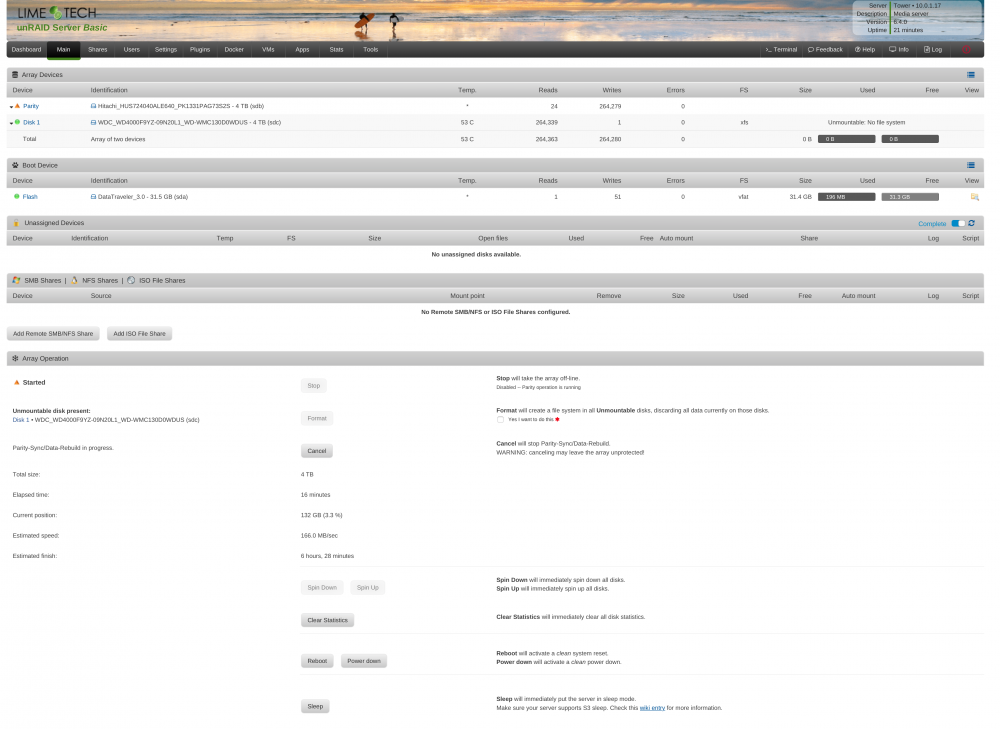Click the Boot Device paw icon
Viewport: 1000px width, 729px height.
15,165
